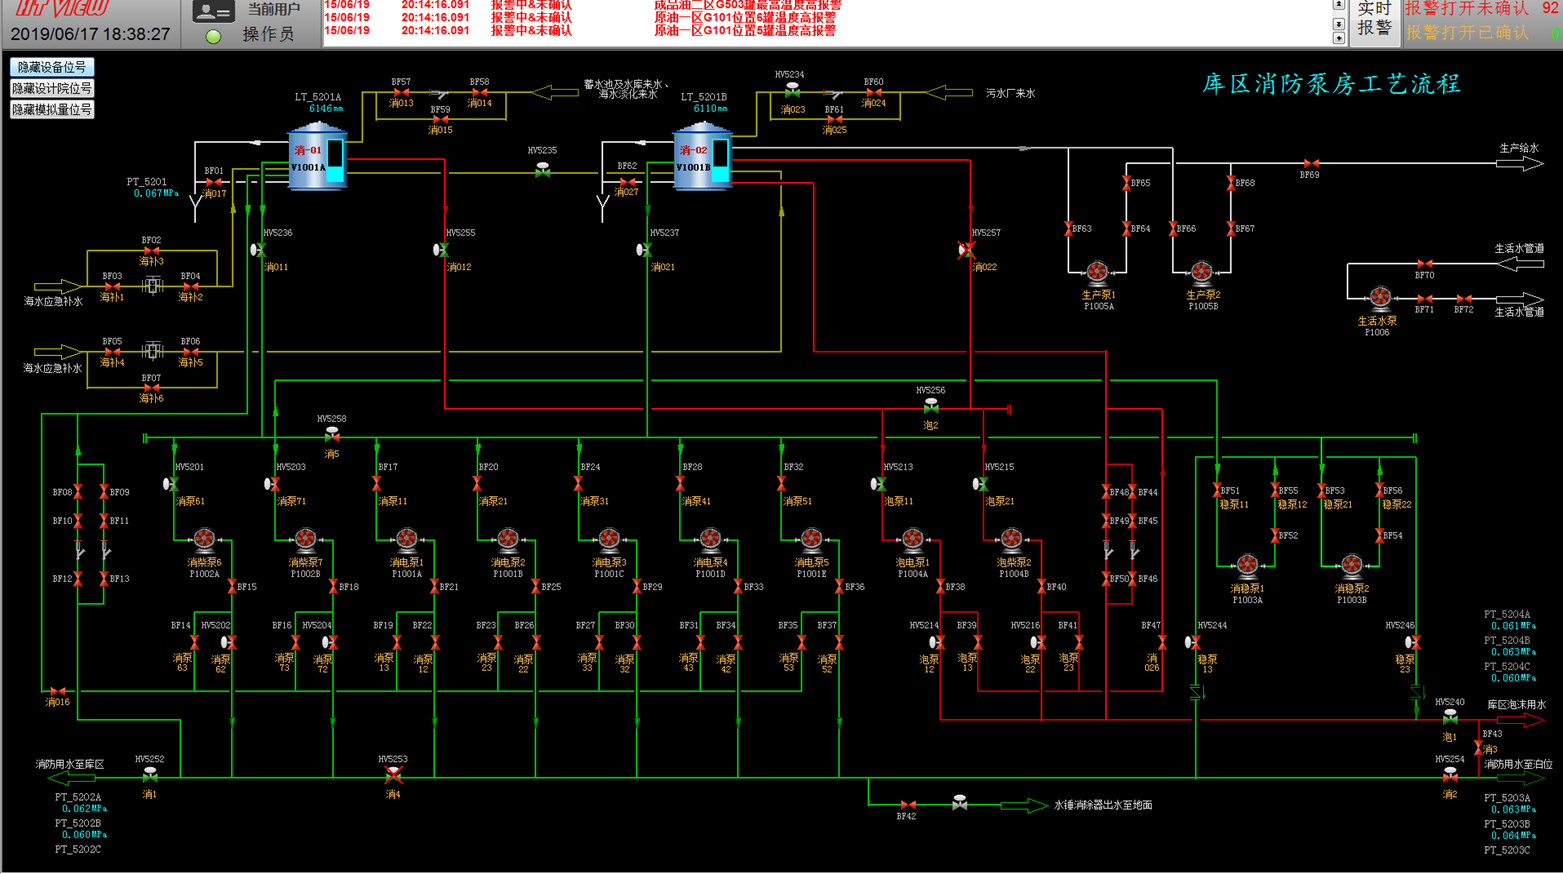Open the 实时报警 alarm page
Image resolution: width=1563 pixels, height=874 pixels.
coord(1374,20)
